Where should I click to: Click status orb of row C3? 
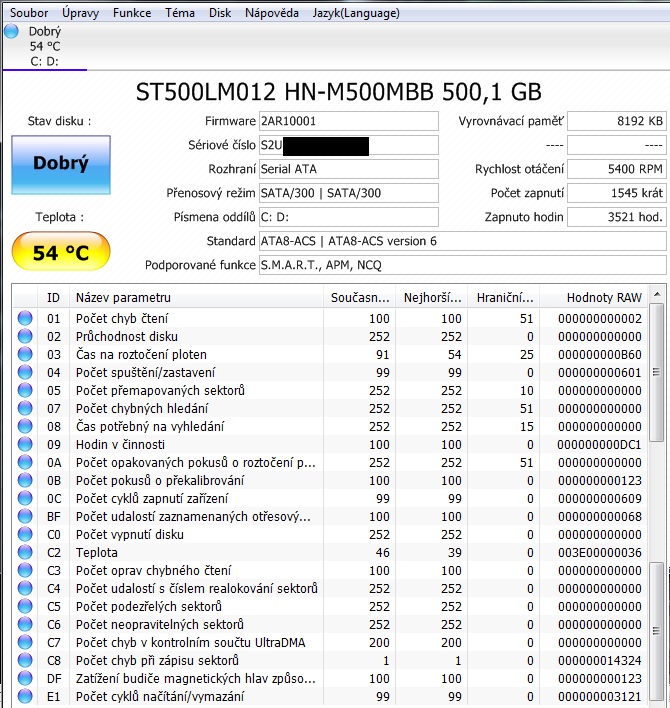[25, 570]
